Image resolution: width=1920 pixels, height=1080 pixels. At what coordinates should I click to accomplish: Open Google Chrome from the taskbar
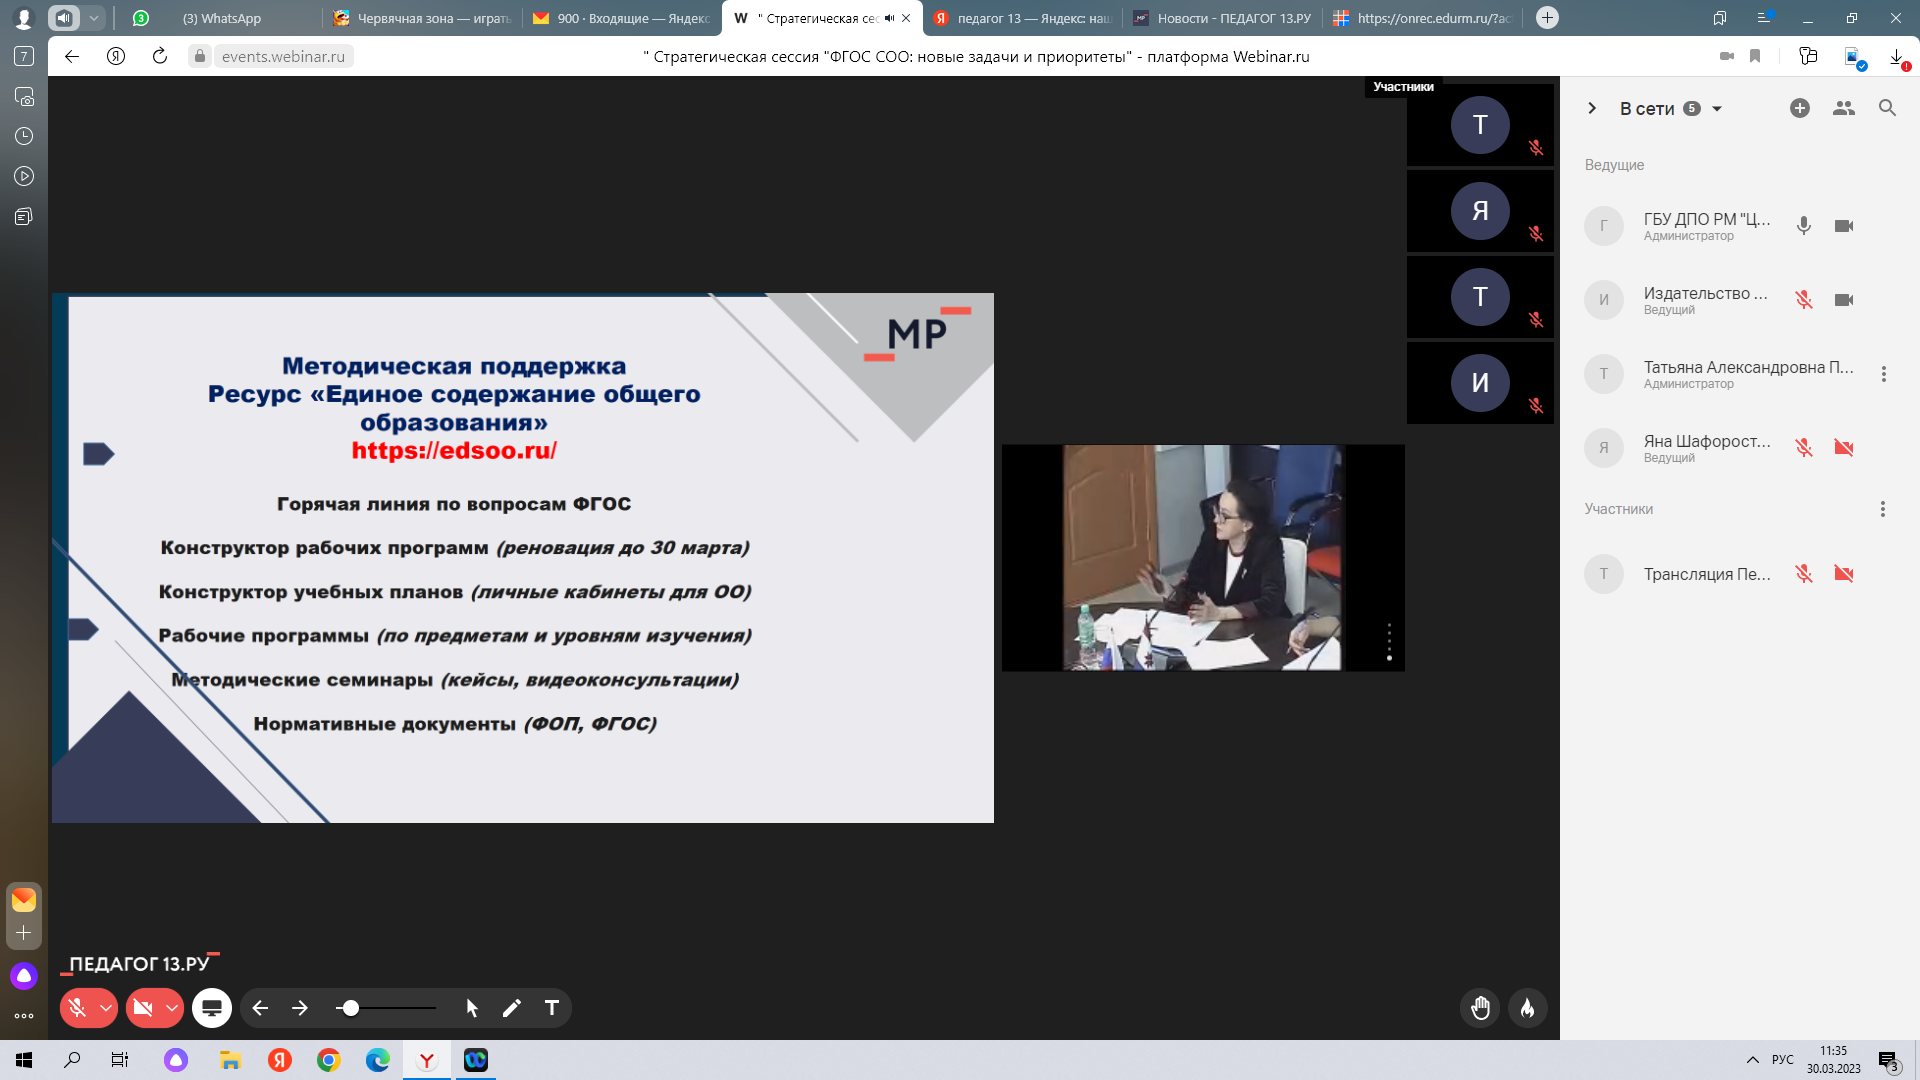(x=328, y=1060)
